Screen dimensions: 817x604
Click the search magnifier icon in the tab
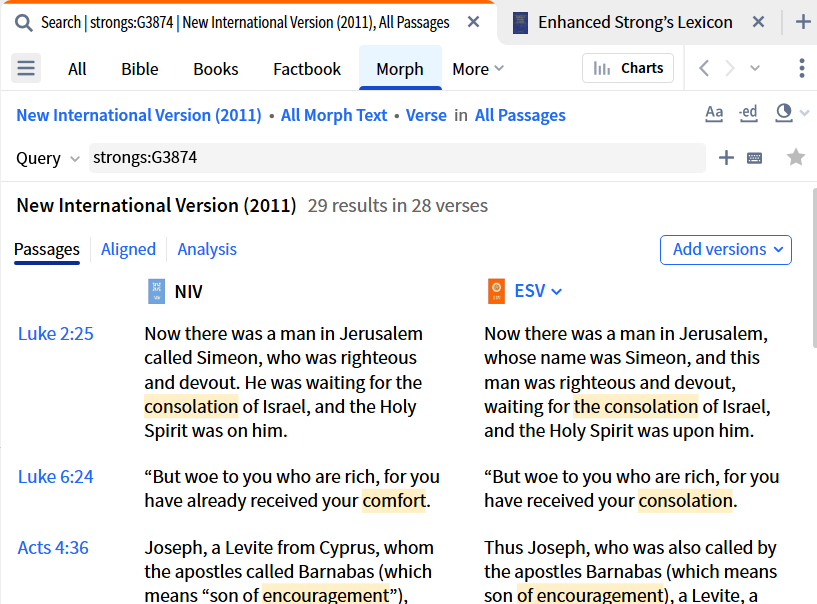point(23,23)
